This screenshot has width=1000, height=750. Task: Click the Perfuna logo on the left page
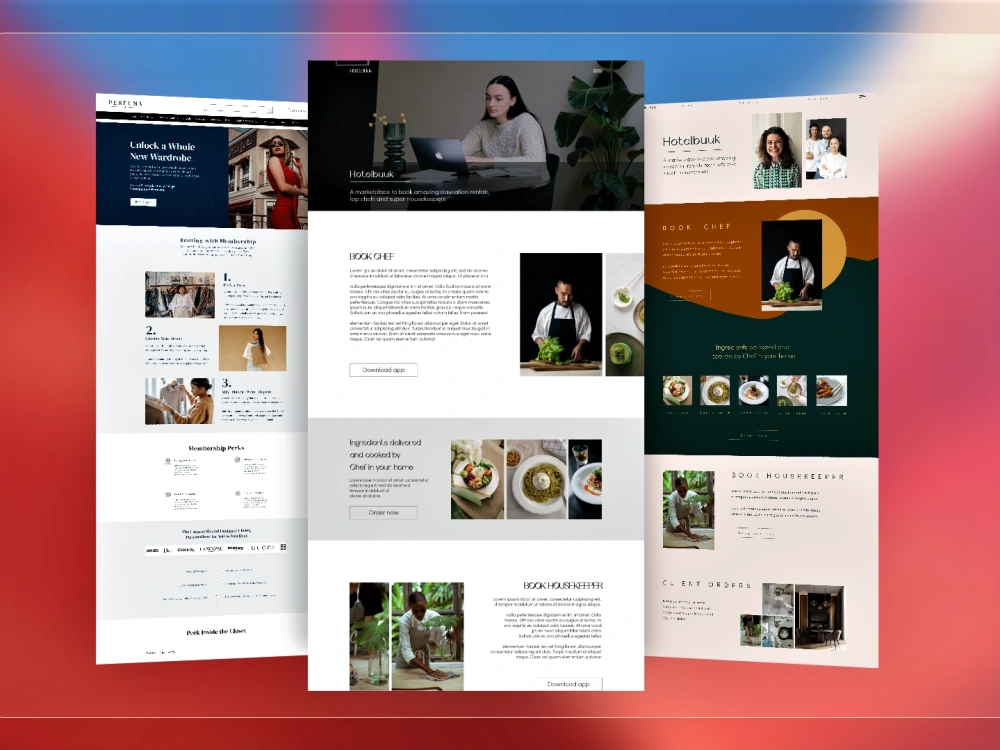click(125, 103)
